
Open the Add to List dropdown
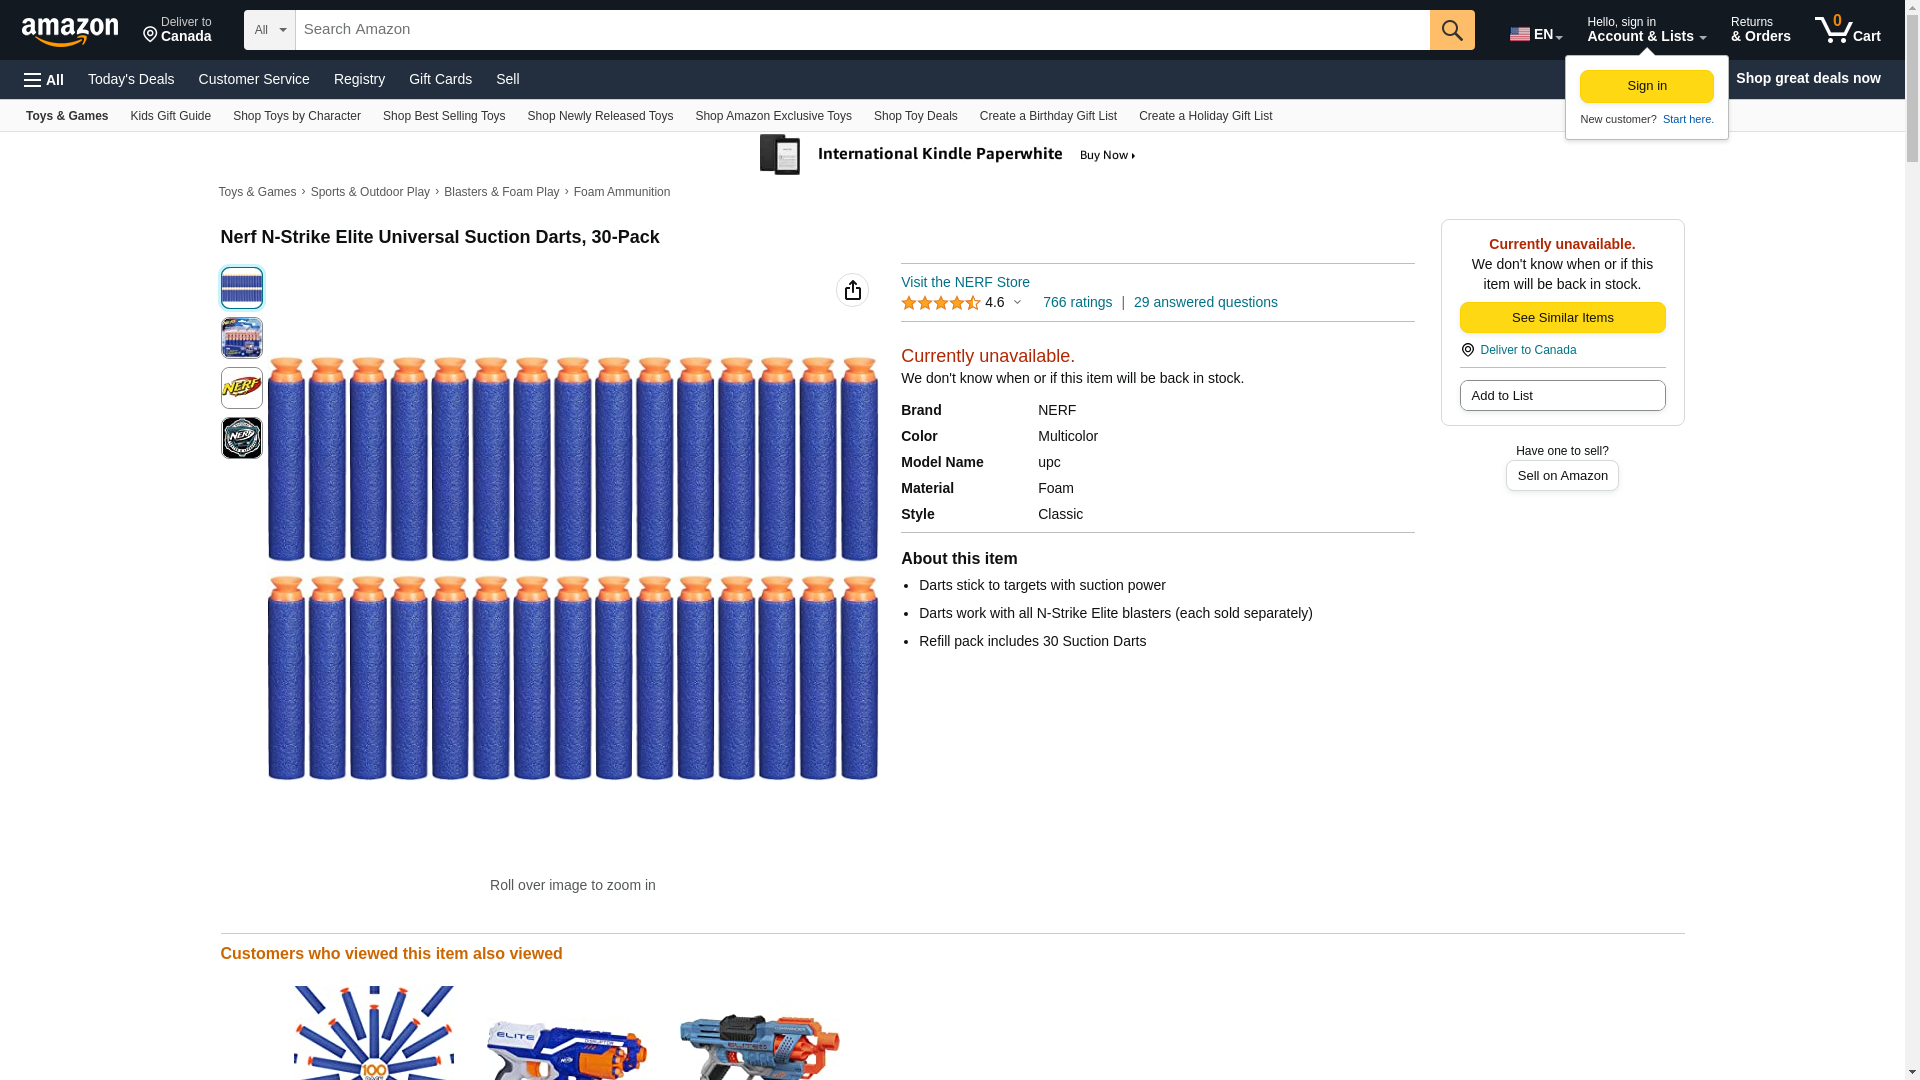point(1561,396)
